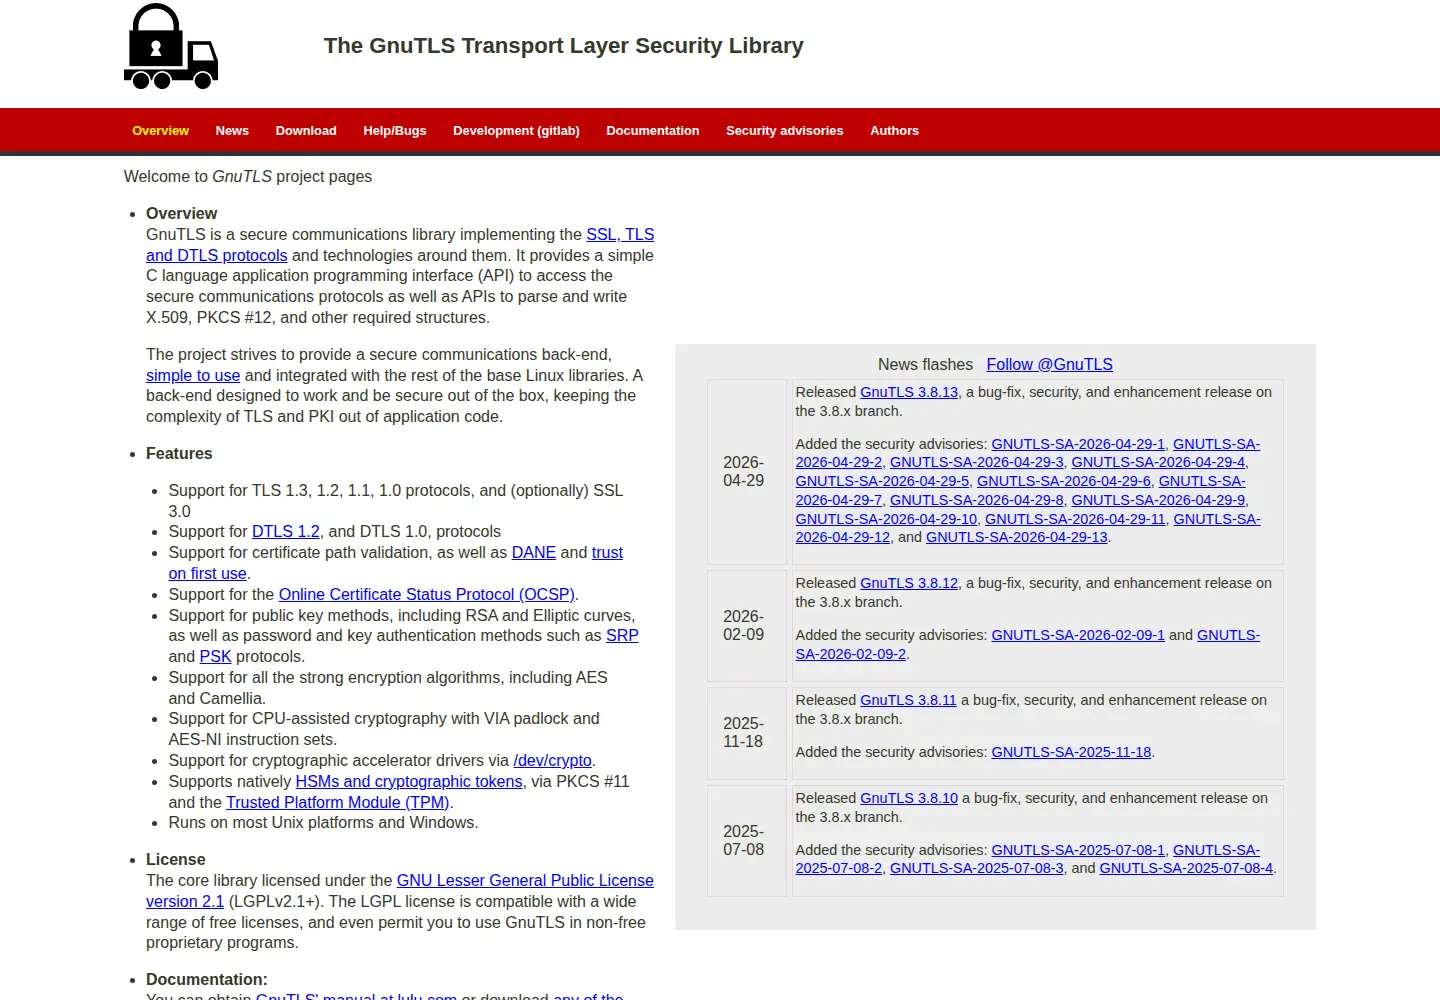The height and width of the screenshot is (1000, 1440).
Task: Open the /dev/crypto link
Action: click(552, 760)
